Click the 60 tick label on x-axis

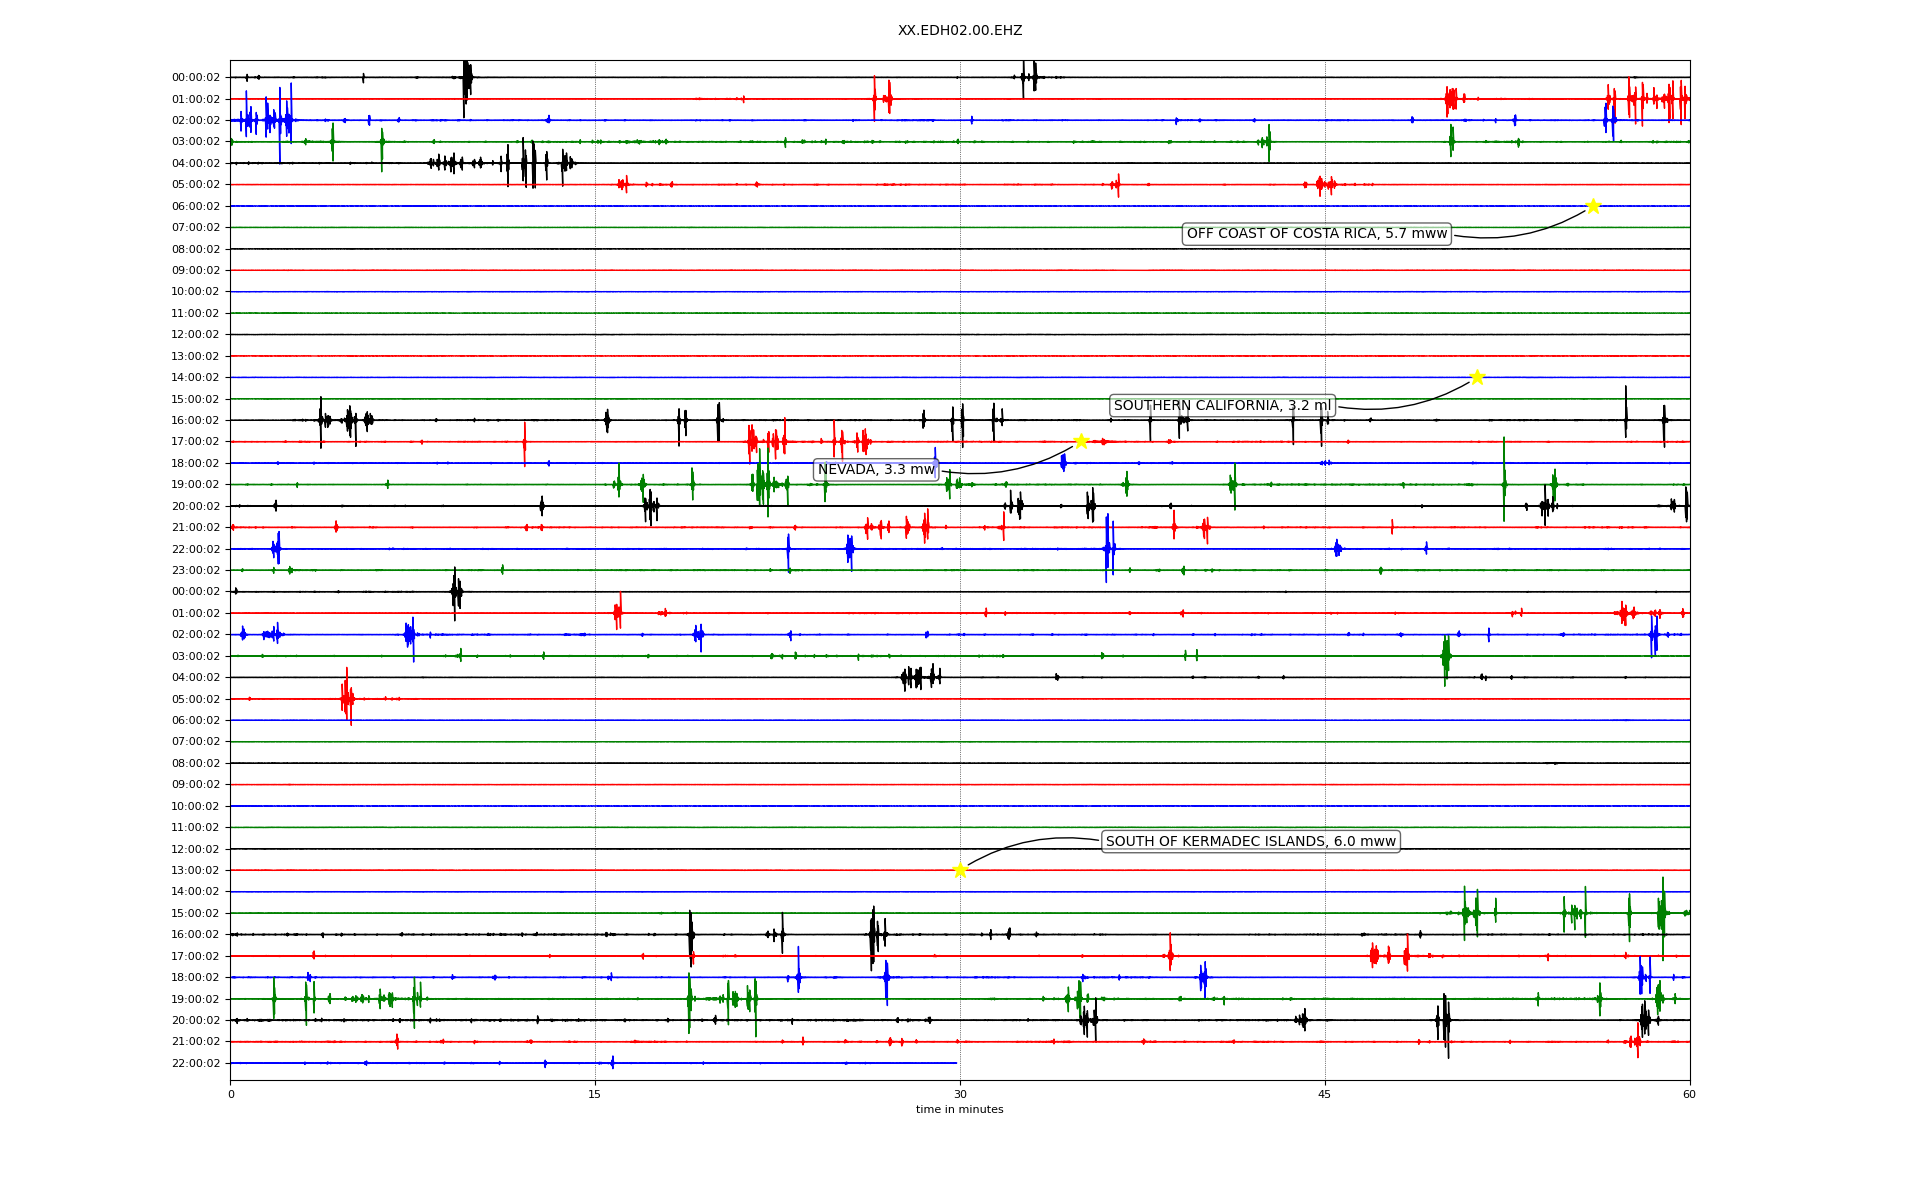(x=1689, y=1094)
